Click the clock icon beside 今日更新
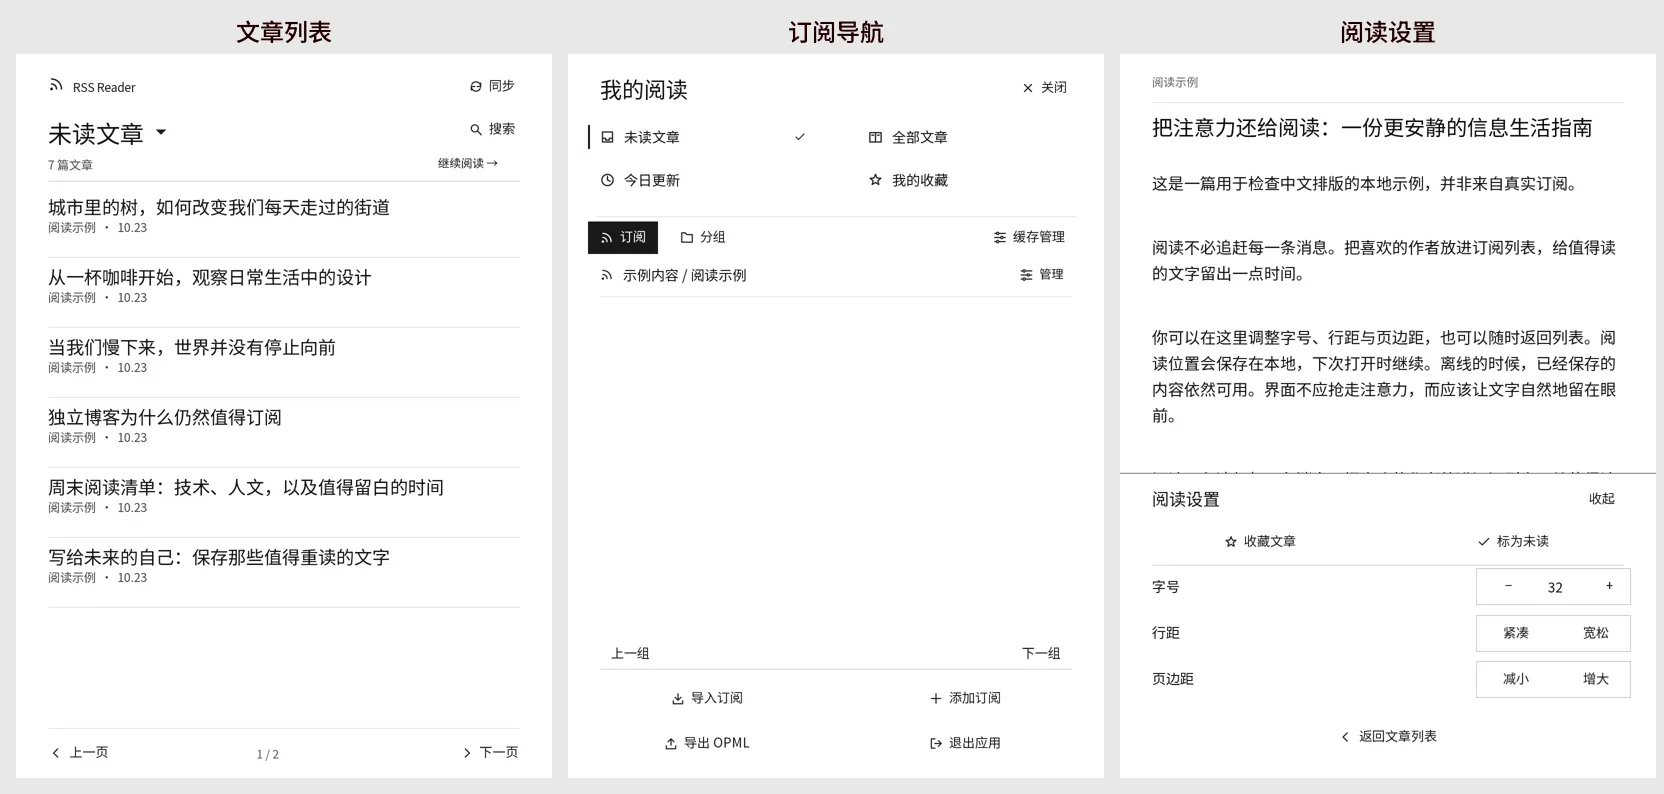 607,180
